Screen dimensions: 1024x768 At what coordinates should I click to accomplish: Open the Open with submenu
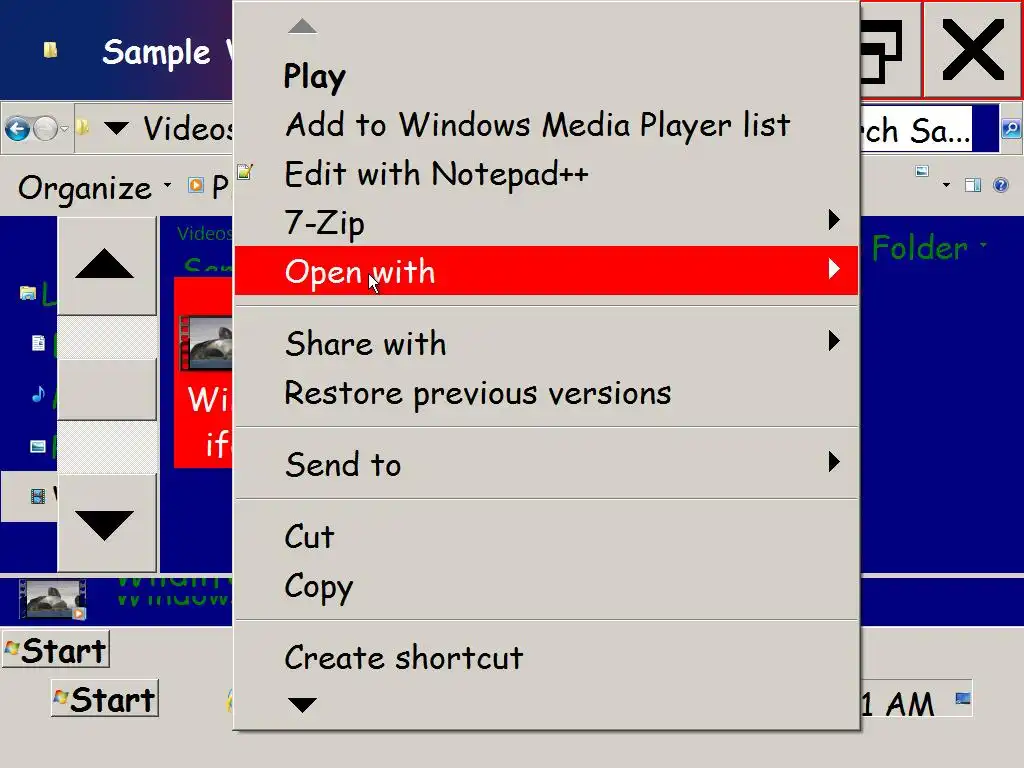(546, 270)
